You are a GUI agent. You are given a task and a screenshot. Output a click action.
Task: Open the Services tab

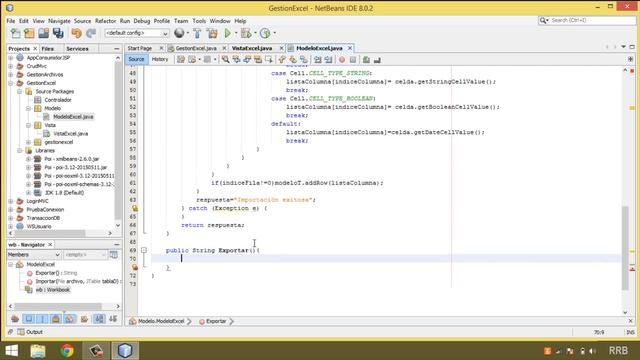(x=77, y=49)
